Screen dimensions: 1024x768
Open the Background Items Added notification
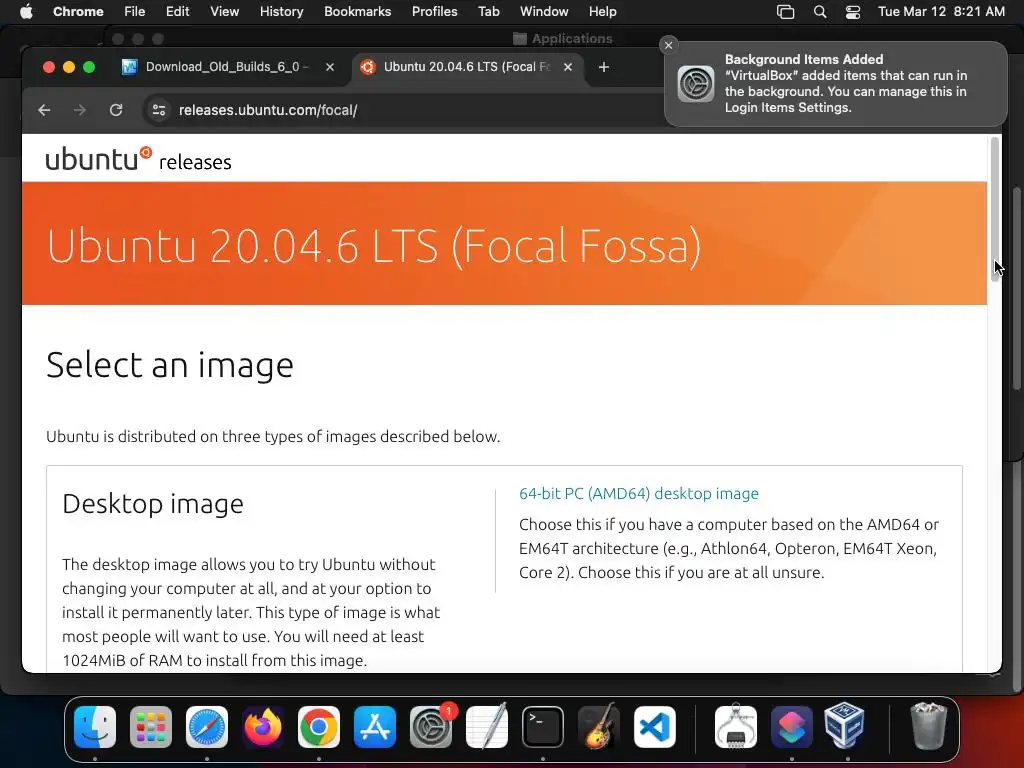click(836, 84)
